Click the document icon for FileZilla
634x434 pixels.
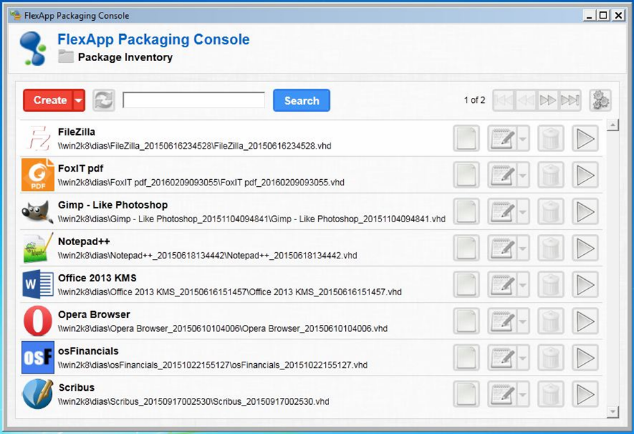[466, 138]
